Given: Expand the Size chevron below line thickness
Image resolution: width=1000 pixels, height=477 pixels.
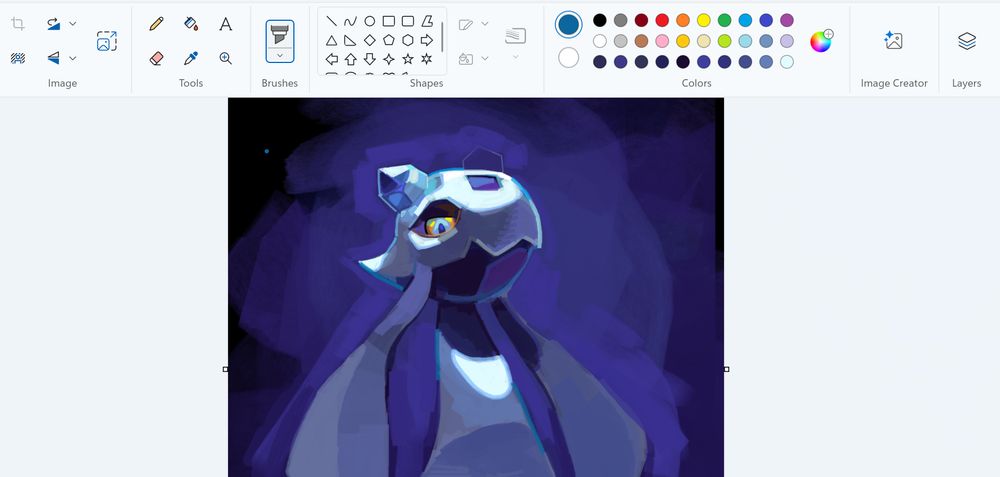Looking at the screenshot, I should coord(515,57).
